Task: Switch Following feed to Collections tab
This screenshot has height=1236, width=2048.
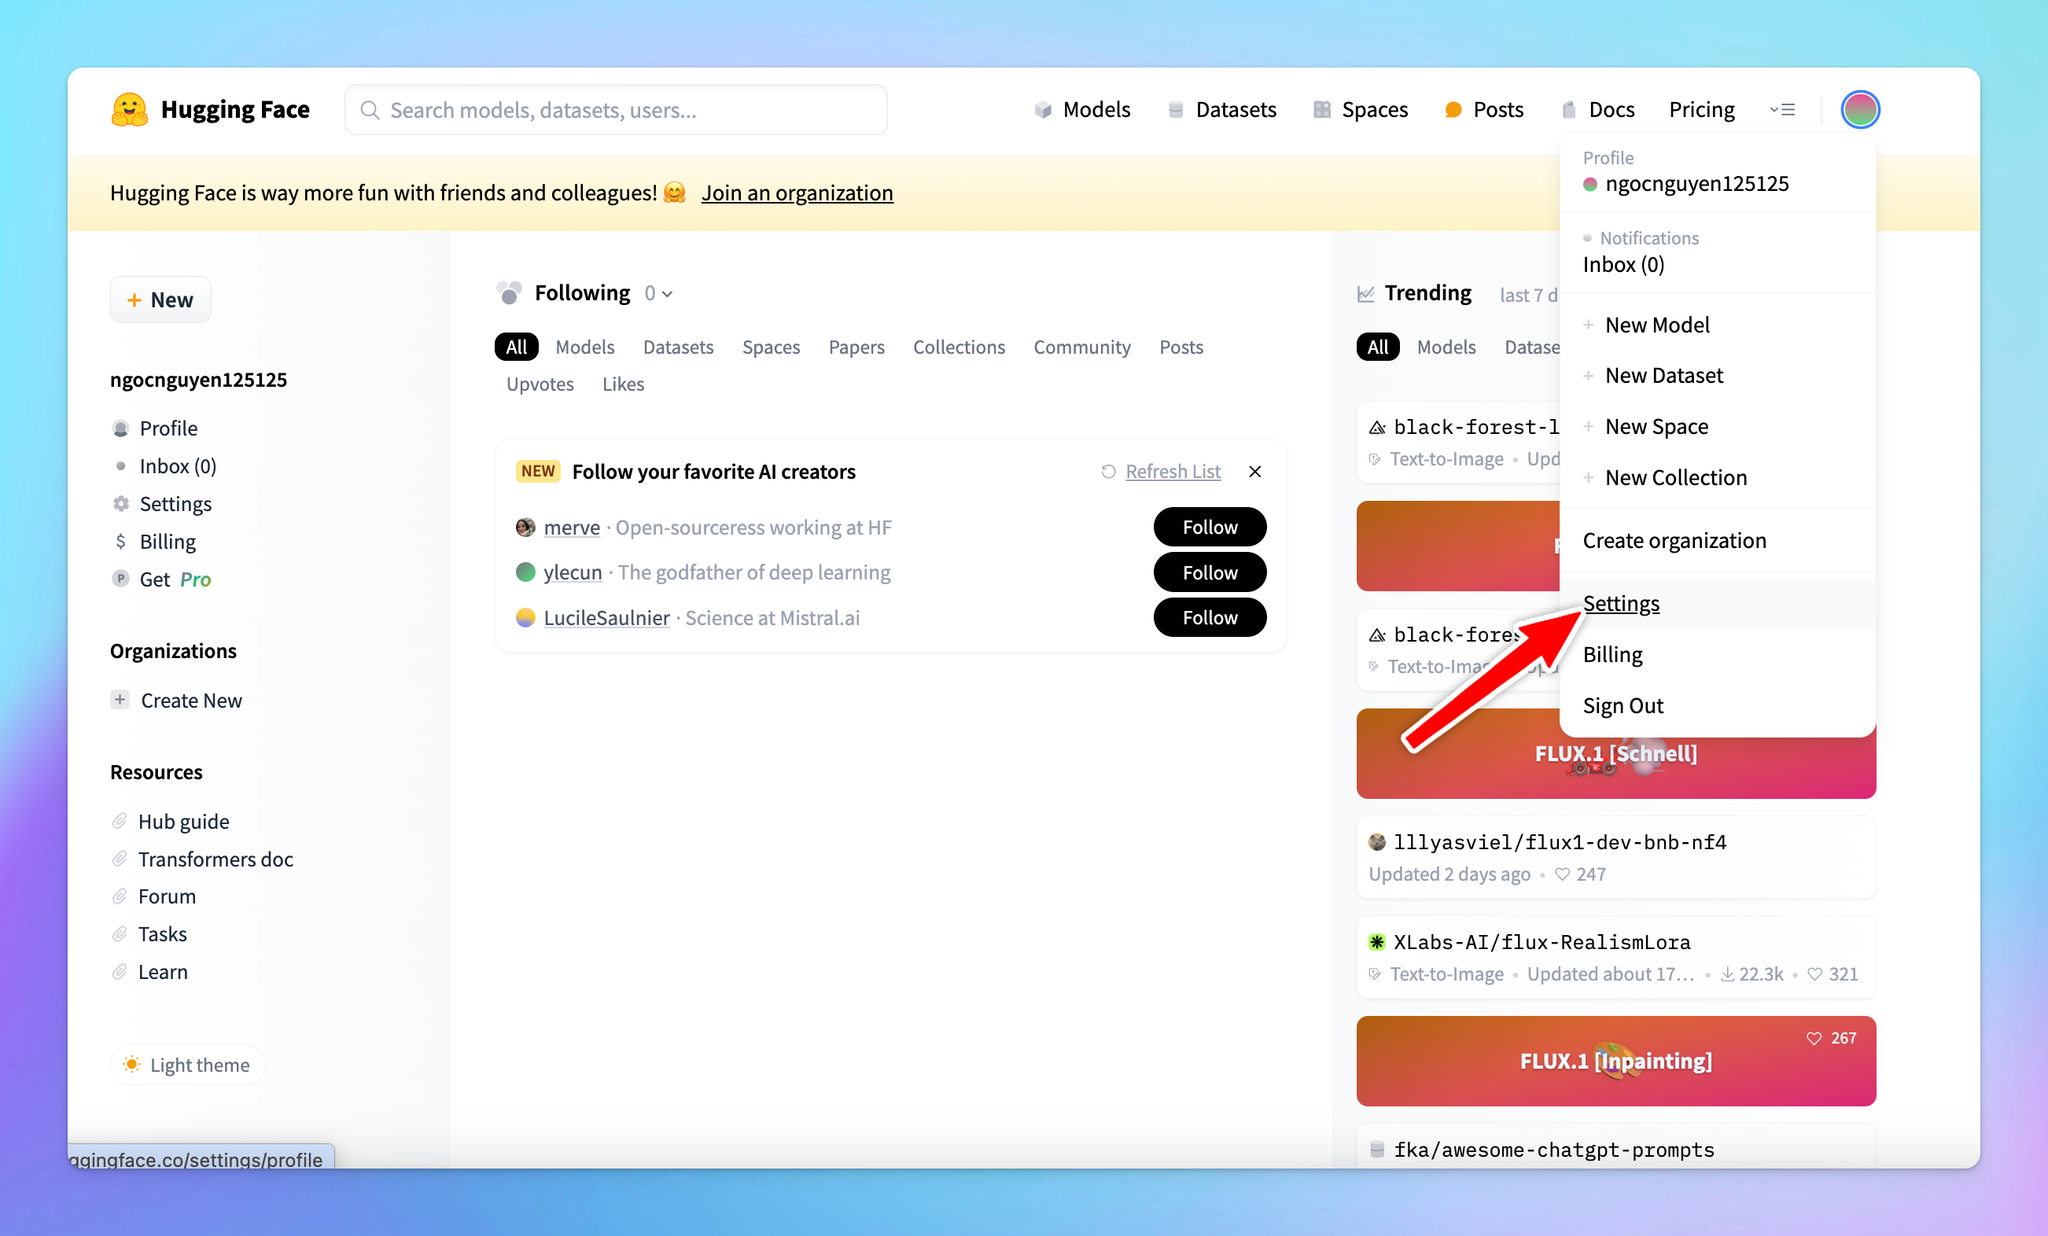Action: (x=959, y=347)
